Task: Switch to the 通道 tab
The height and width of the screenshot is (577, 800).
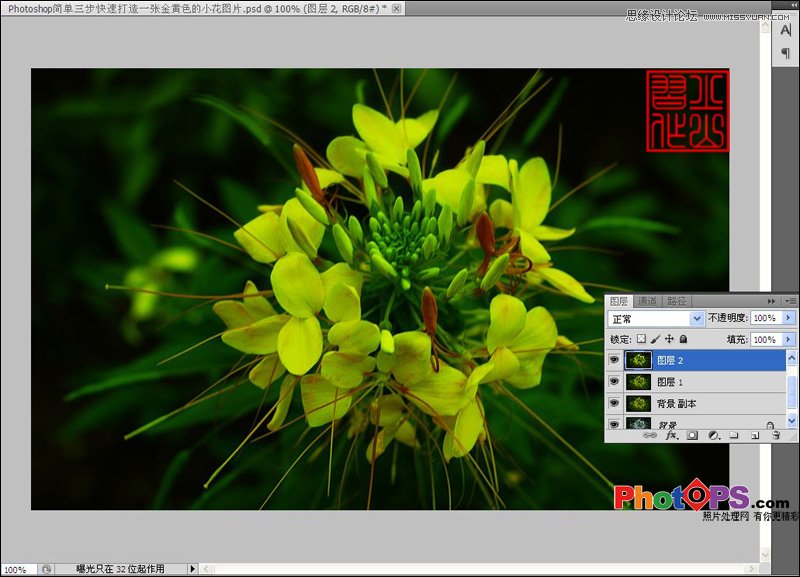Action: click(x=647, y=301)
